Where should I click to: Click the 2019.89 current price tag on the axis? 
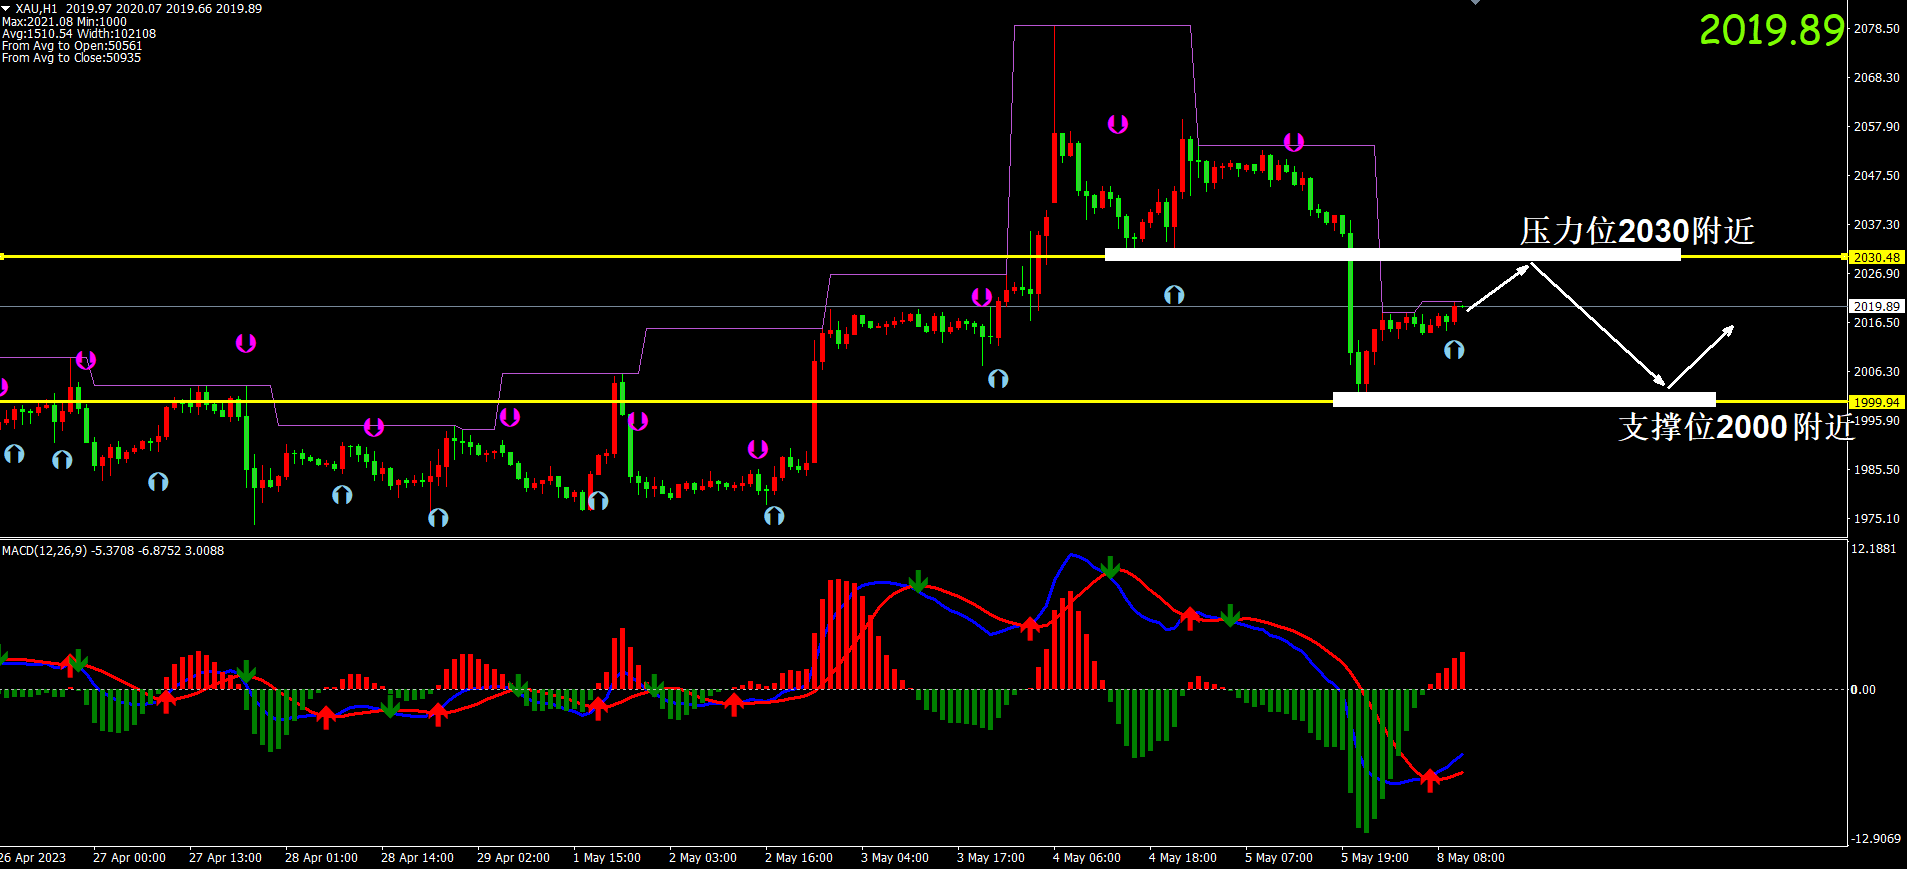point(1876,306)
